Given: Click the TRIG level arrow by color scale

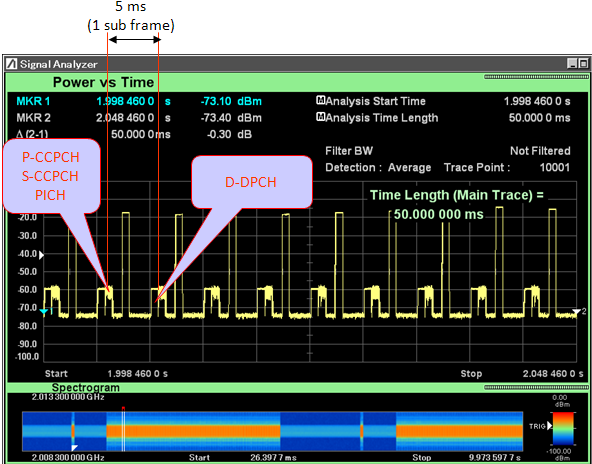Looking at the screenshot, I should [549, 426].
